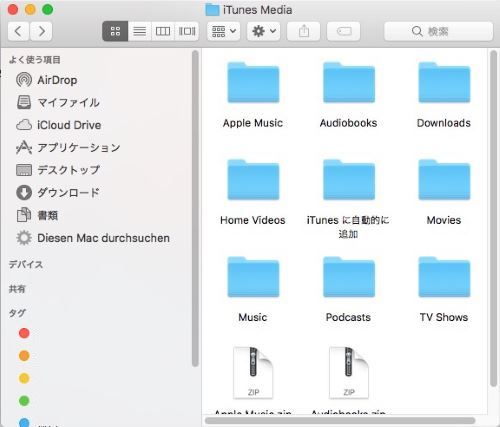This screenshot has height=427, width=500.
Task: Open the gear action menu
Action: click(263, 31)
